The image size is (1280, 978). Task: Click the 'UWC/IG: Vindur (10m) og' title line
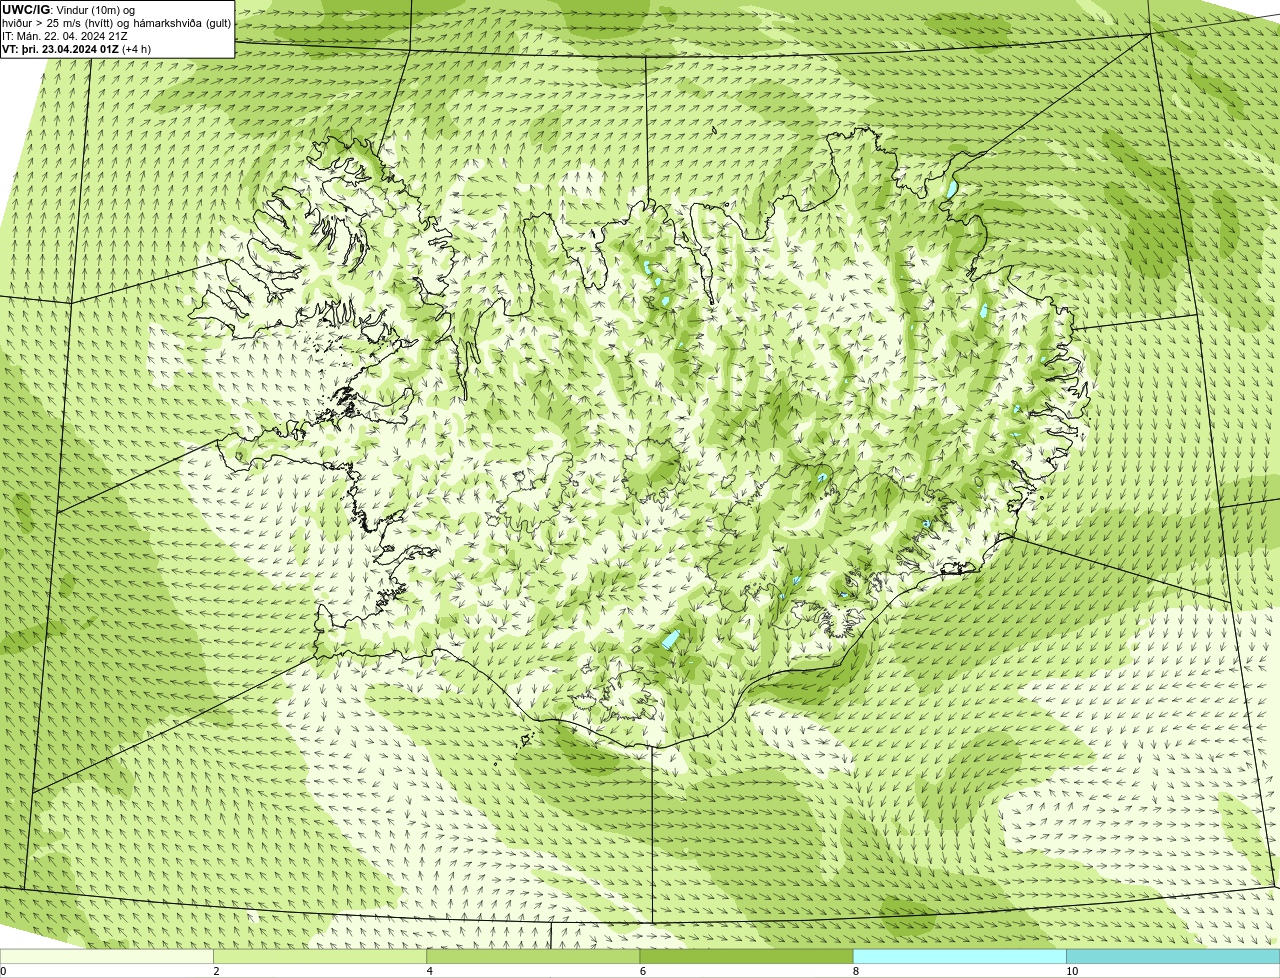tap(68, 10)
